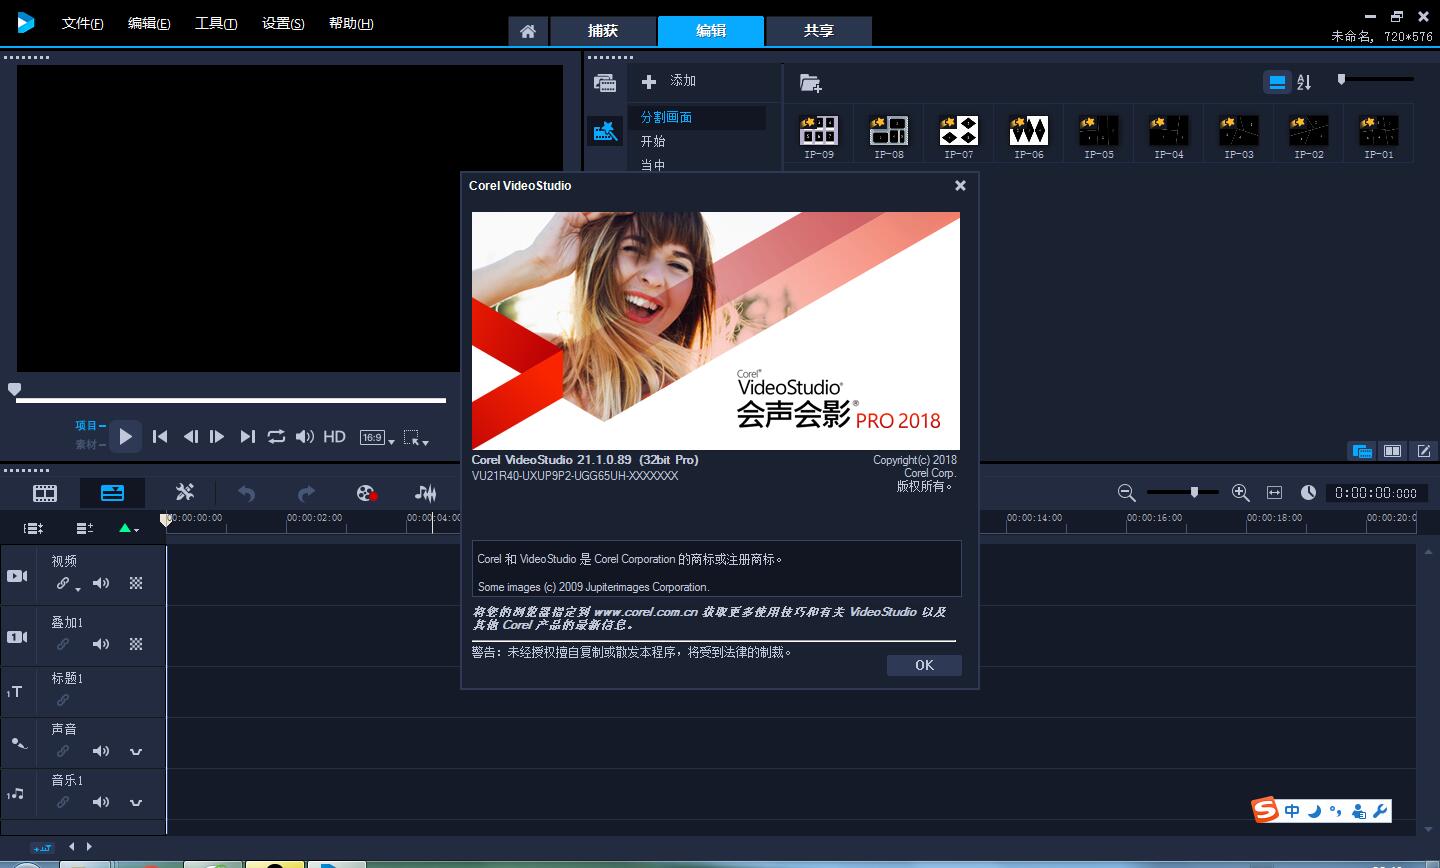The image size is (1440, 868).
Task: Toggle ripple editing on 标题1 track
Action: pyautogui.click(x=63, y=700)
